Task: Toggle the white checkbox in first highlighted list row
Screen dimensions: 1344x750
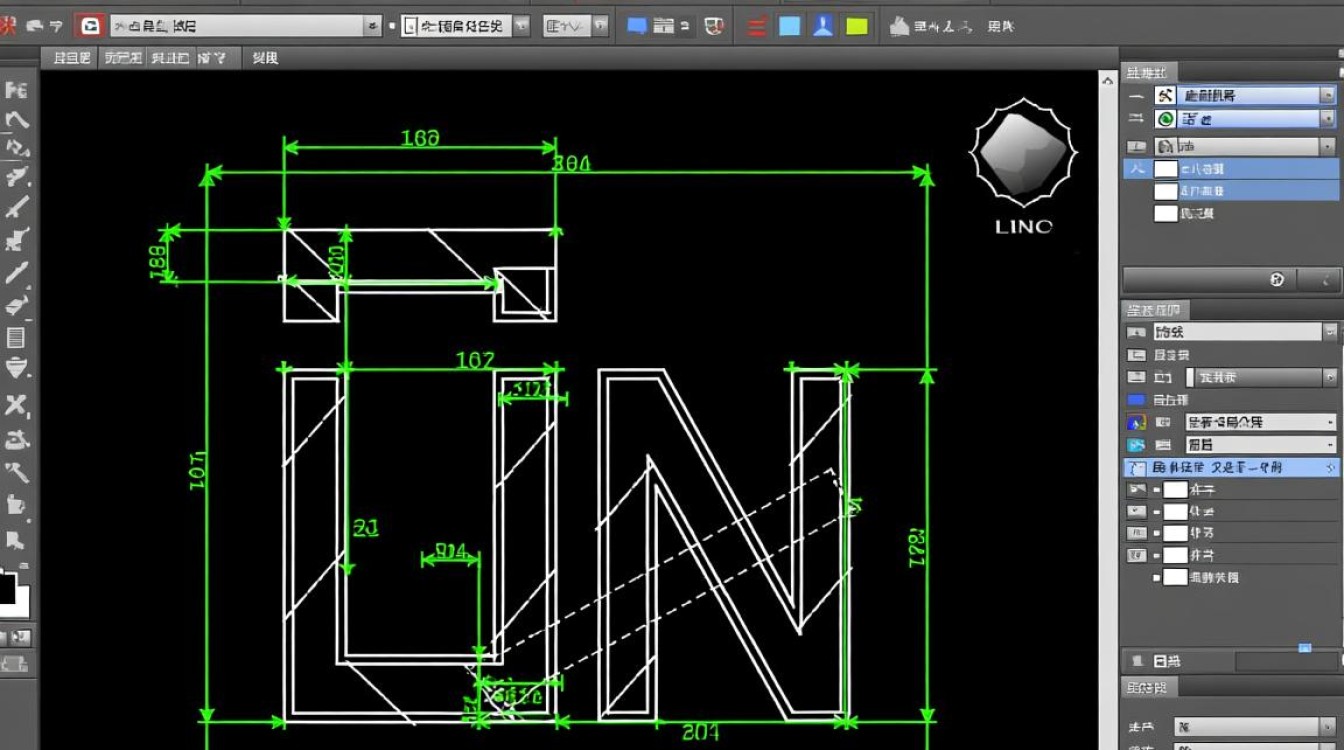Action: (1165, 169)
